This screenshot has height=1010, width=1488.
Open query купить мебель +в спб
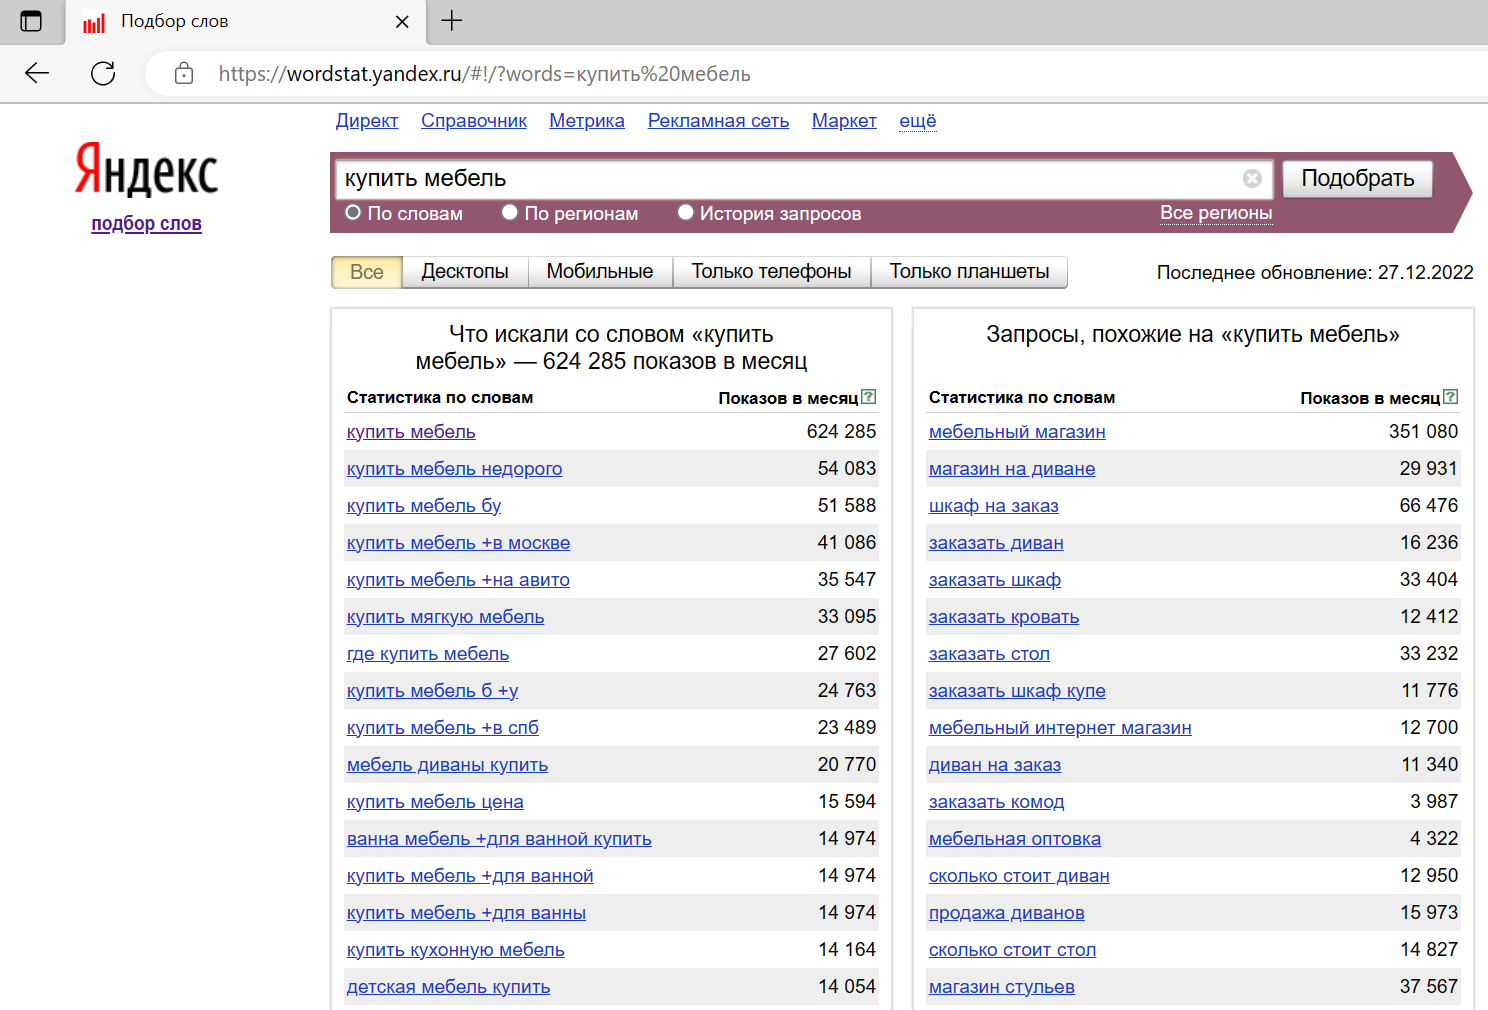point(442,728)
